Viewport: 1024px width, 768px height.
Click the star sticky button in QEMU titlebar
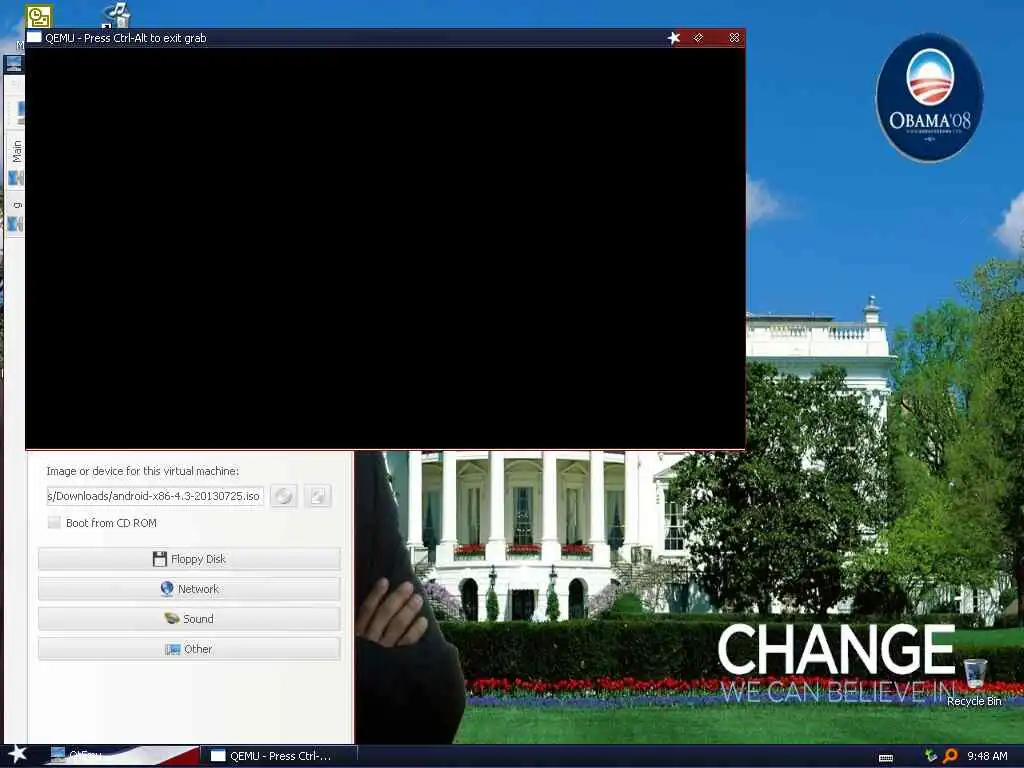[x=674, y=38]
